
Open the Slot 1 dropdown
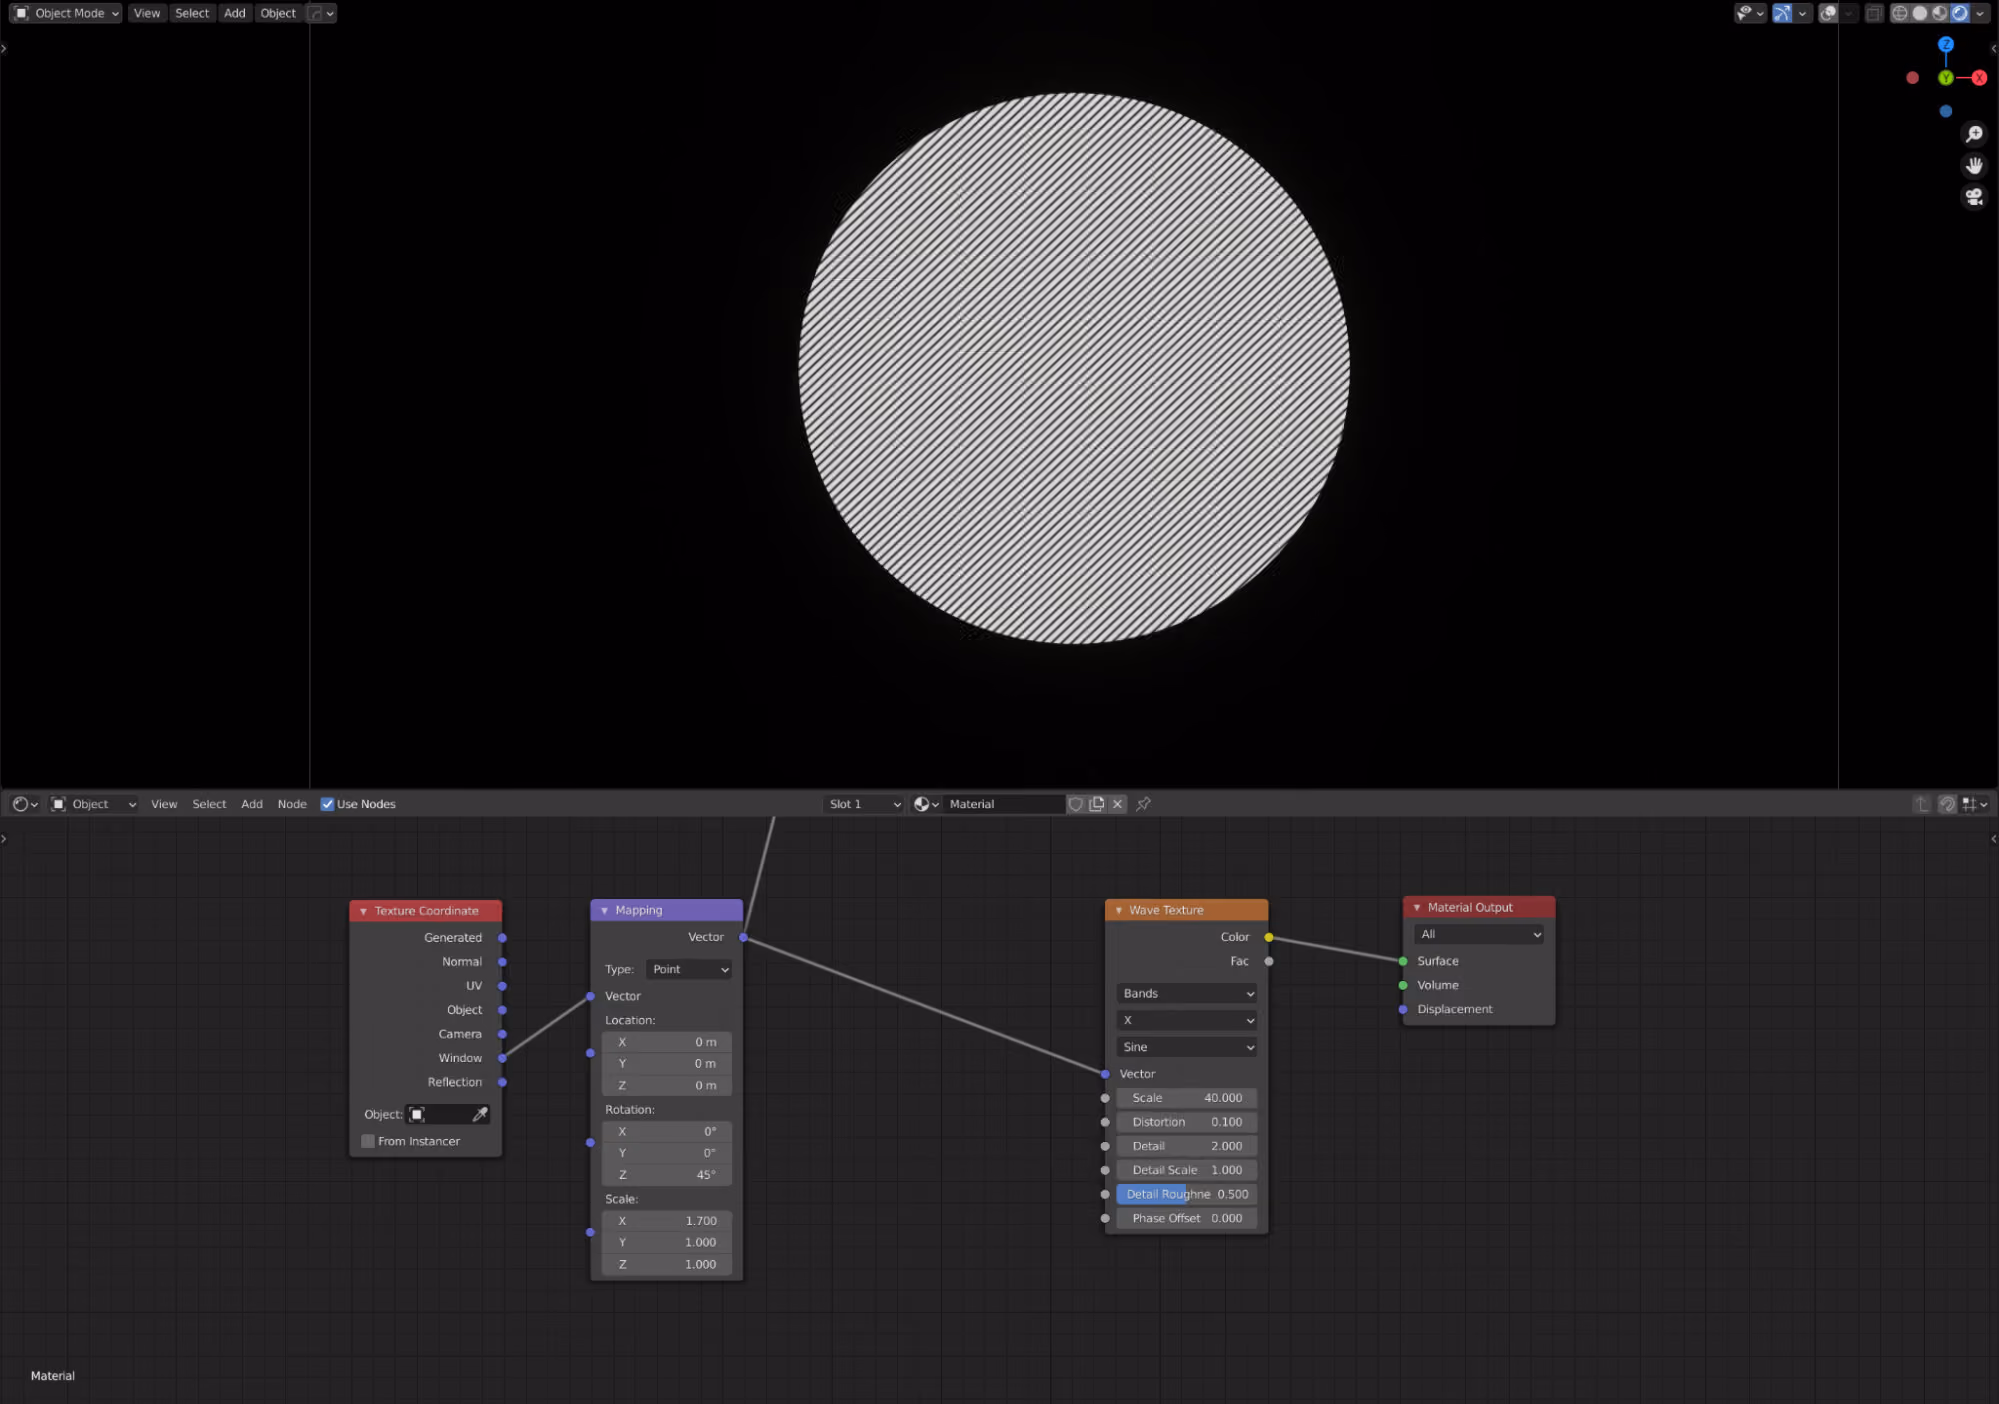tap(864, 804)
